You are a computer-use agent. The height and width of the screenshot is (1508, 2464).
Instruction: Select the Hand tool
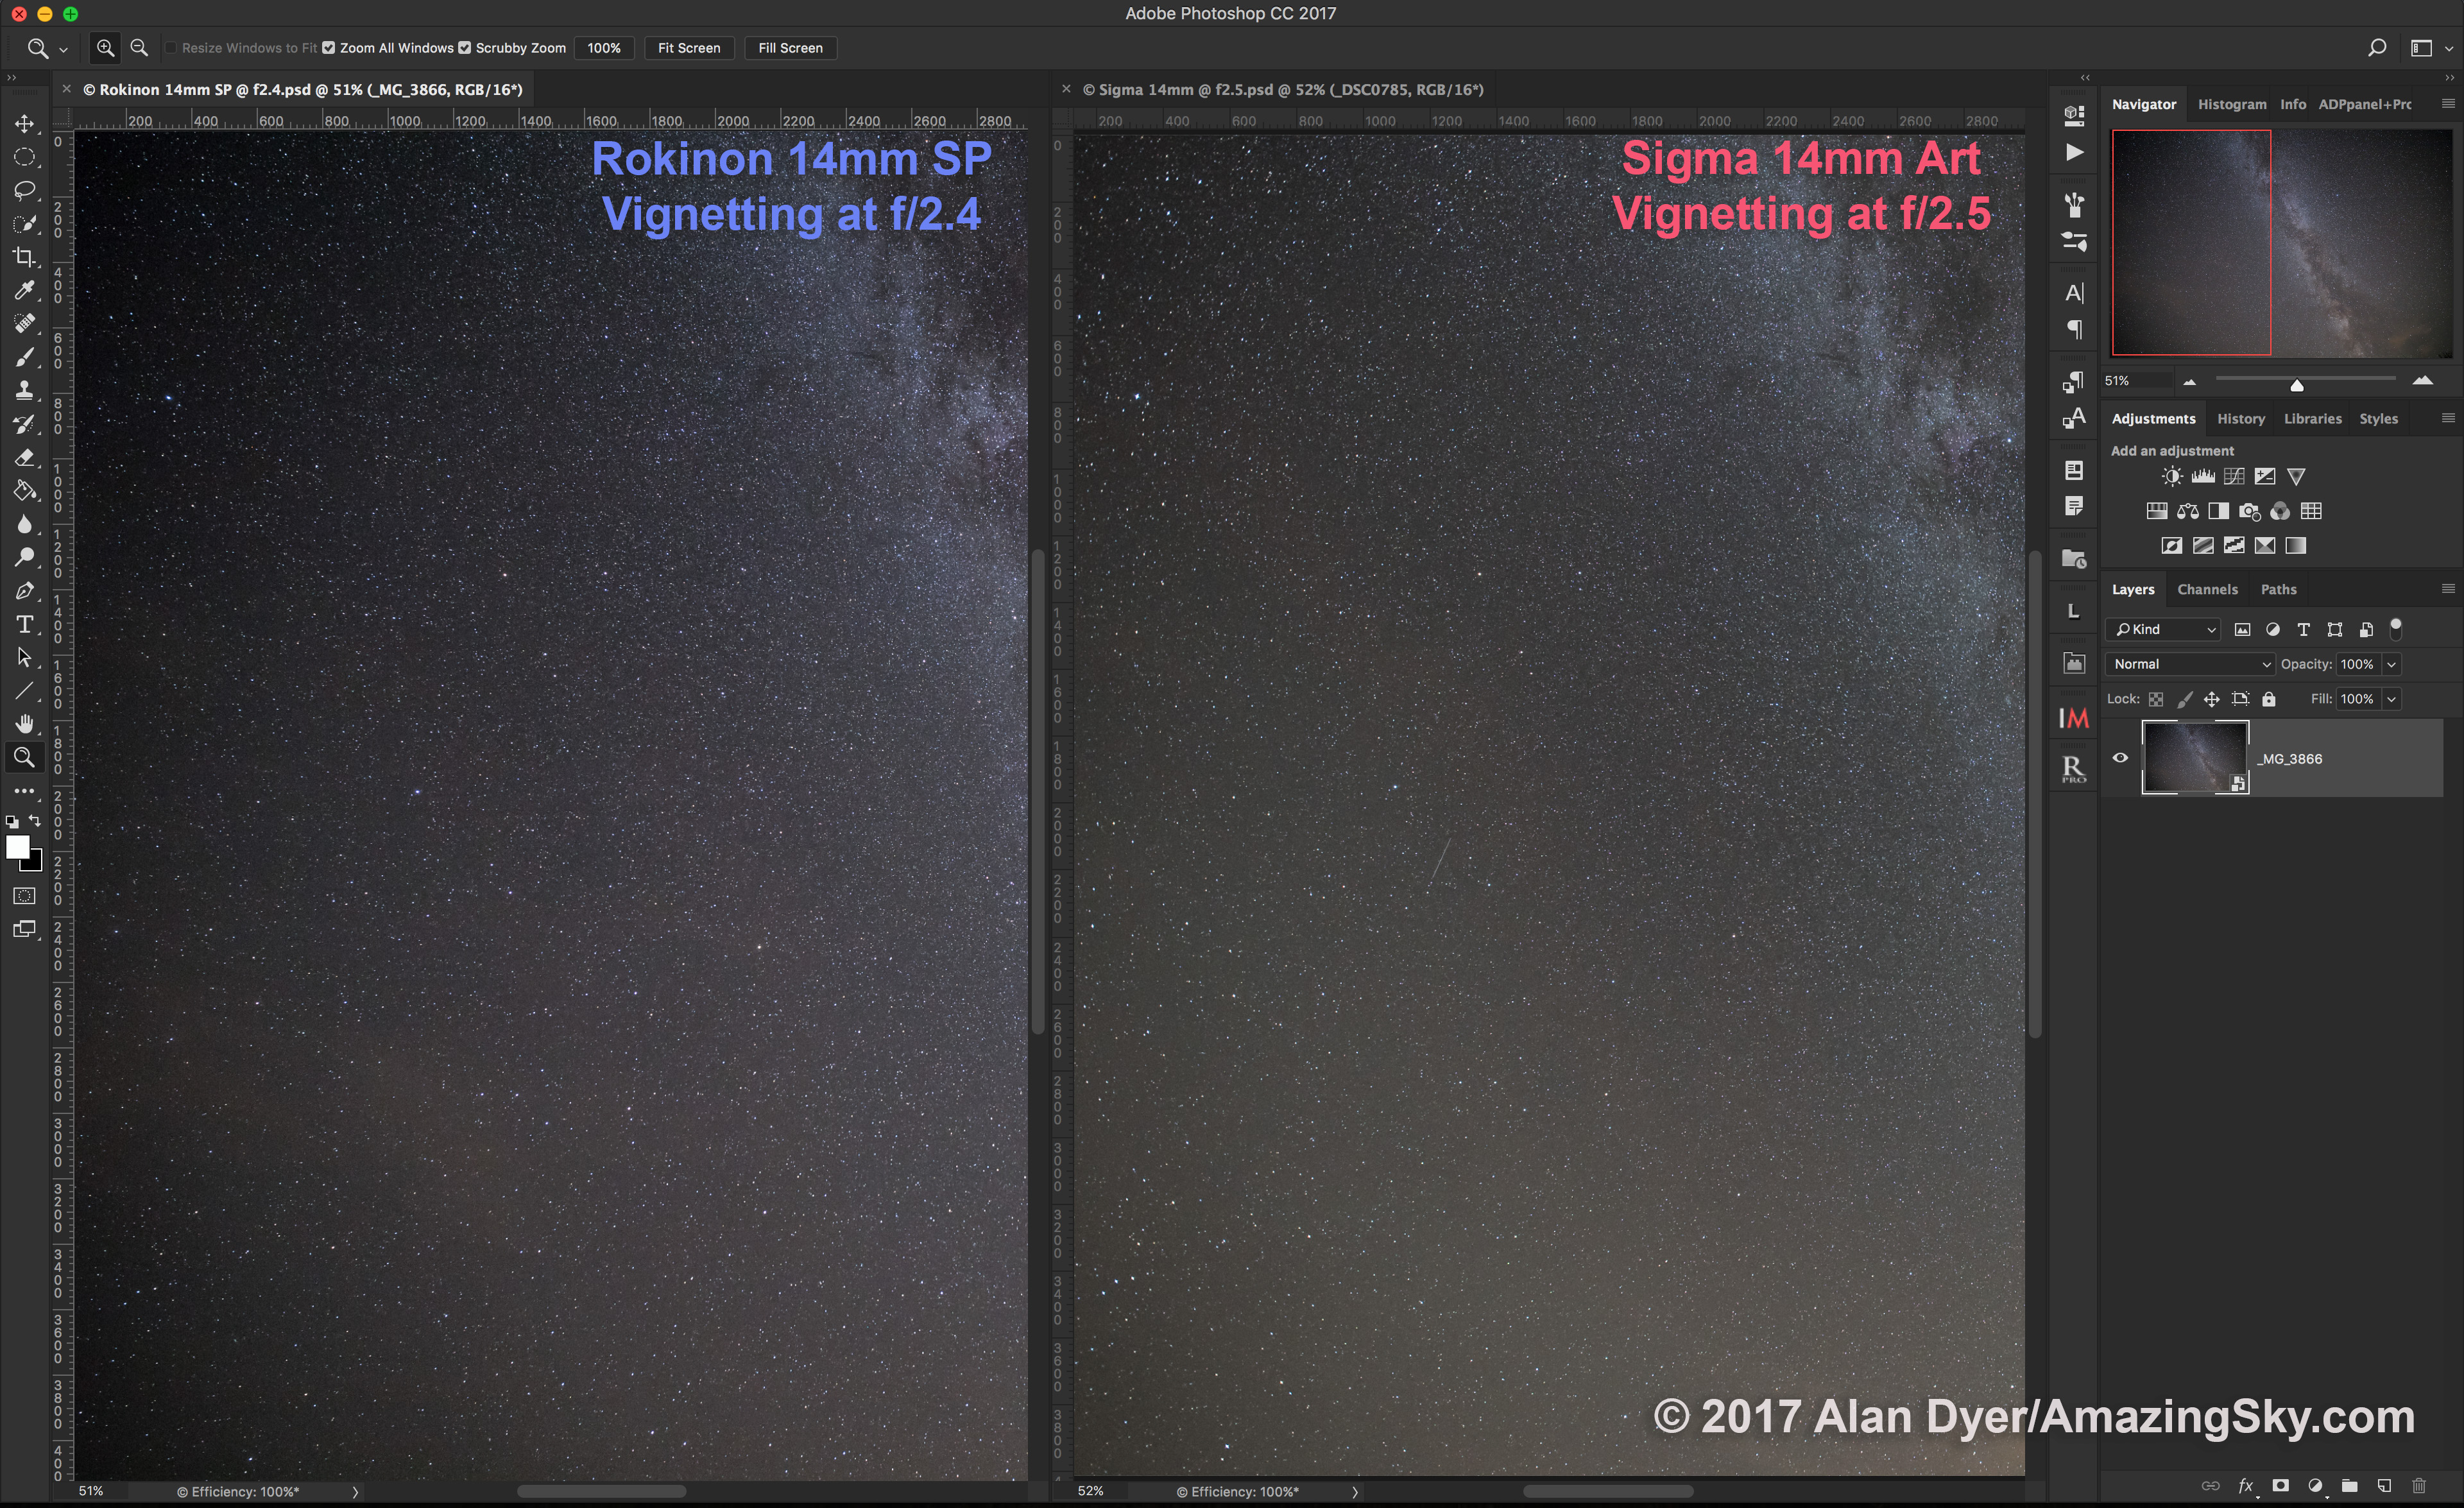click(24, 723)
